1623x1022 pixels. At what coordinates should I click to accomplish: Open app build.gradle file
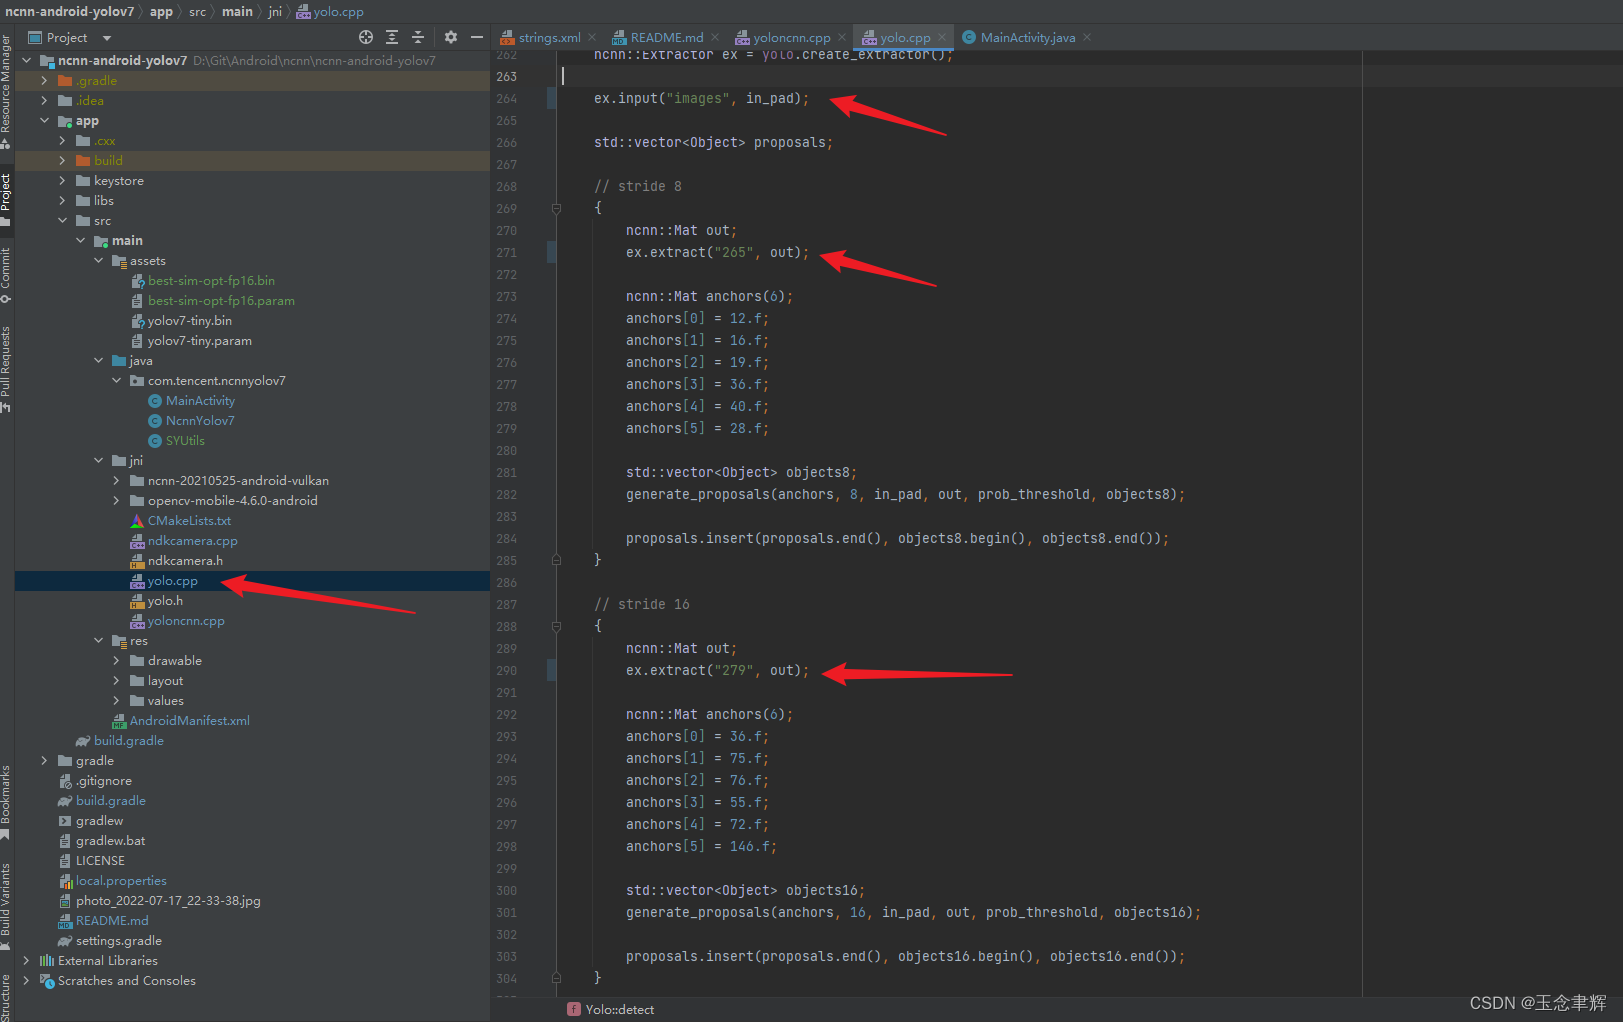pos(128,741)
